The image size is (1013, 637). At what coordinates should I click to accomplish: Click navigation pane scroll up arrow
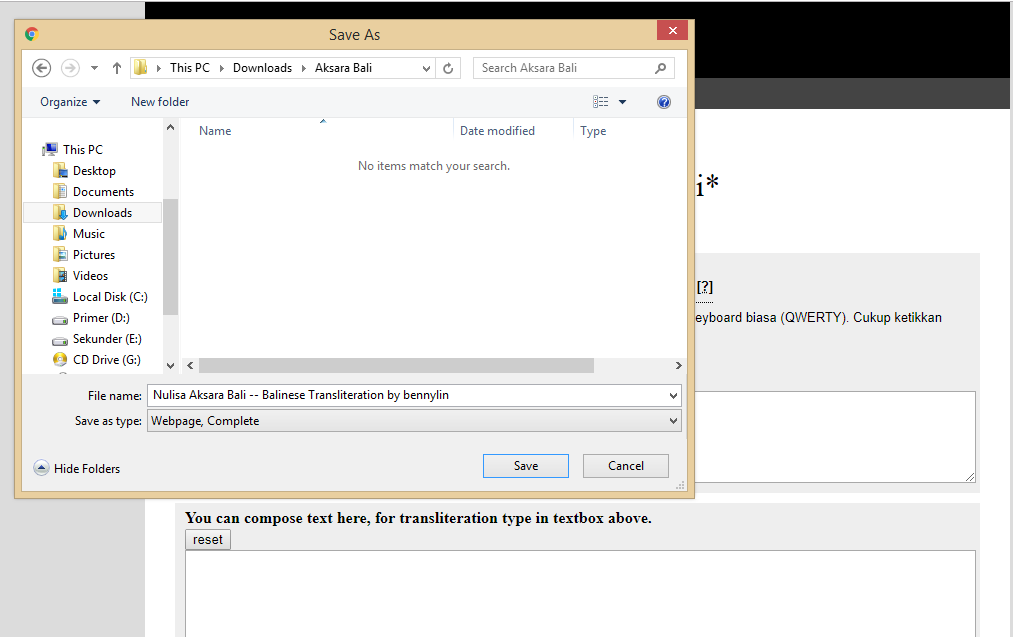point(171,127)
